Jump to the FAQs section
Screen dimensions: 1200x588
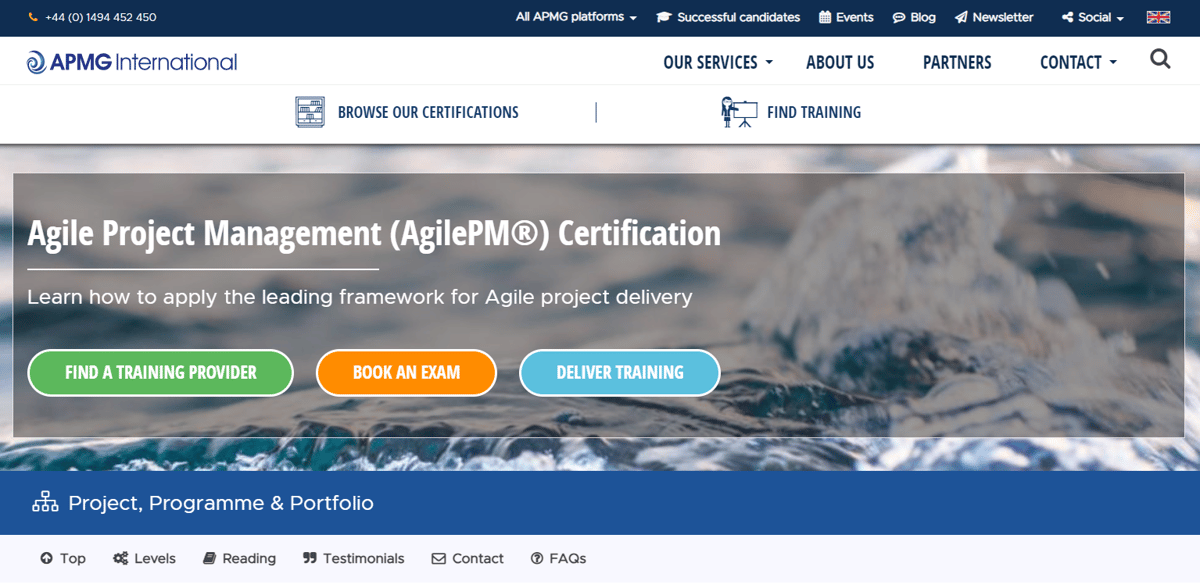(x=558, y=559)
